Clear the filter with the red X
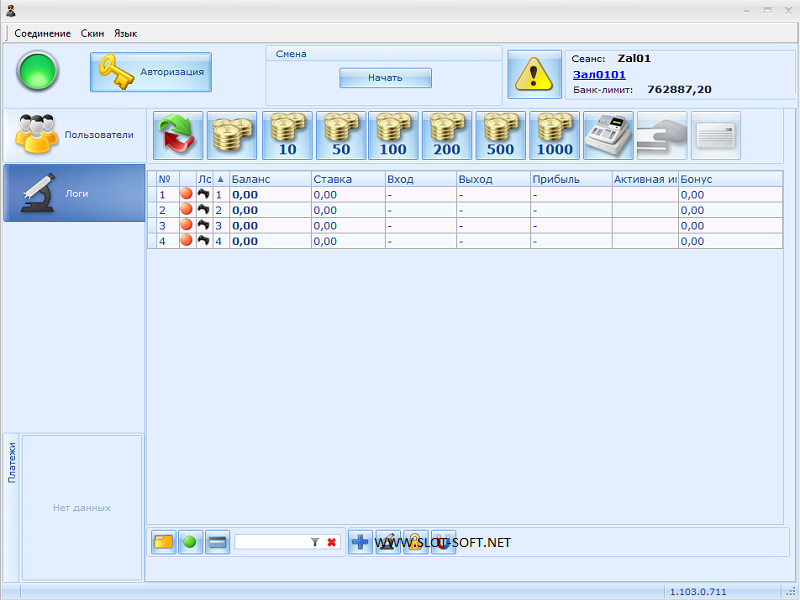This screenshot has height=600, width=800. [x=332, y=542]
